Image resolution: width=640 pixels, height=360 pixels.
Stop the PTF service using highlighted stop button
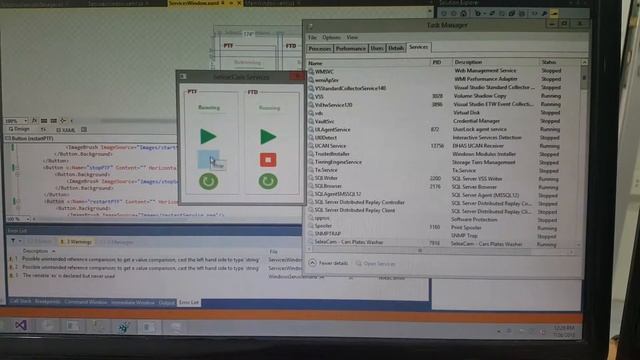[x=208, y=159]
